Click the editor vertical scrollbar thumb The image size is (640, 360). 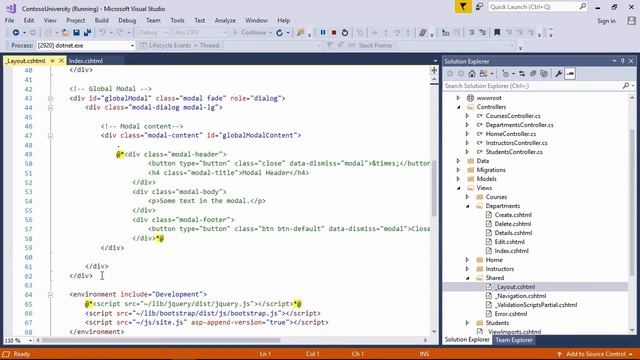[x=434, y=188]
